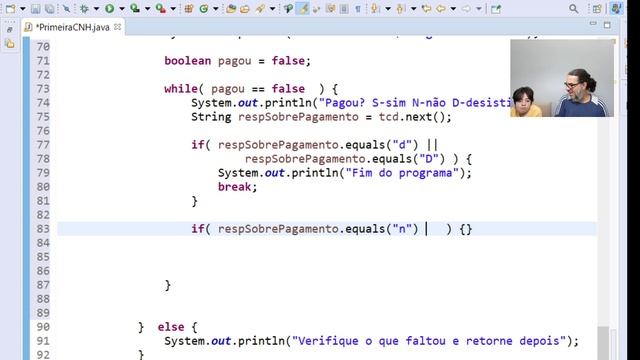
Task: Run the program with green play icon
Action: pyautogui.click(x=109, y=9)
